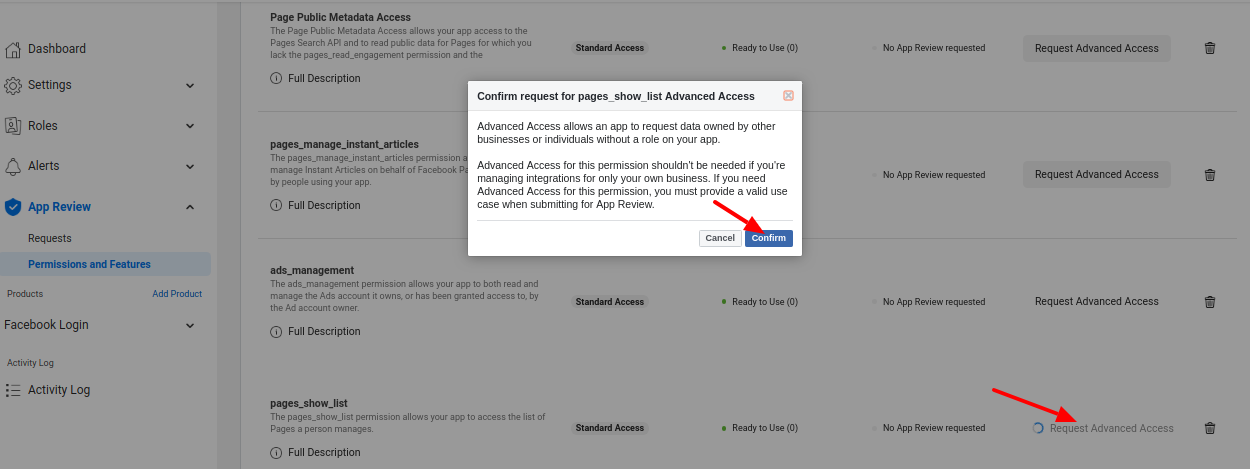Click the Add Product link
Screen dimensions: 1250x469
[x=177, y=294]
